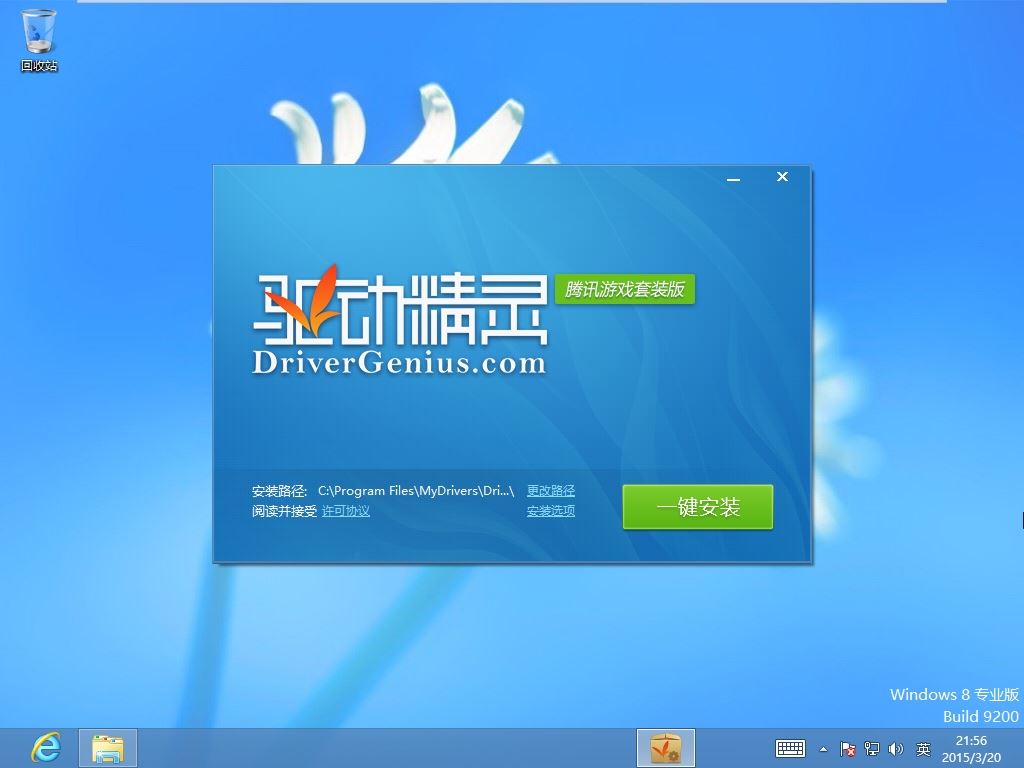Click the 腾讯游戏套装版 green badge
The height and width of the screenshot is (768, 1024).
625,289
